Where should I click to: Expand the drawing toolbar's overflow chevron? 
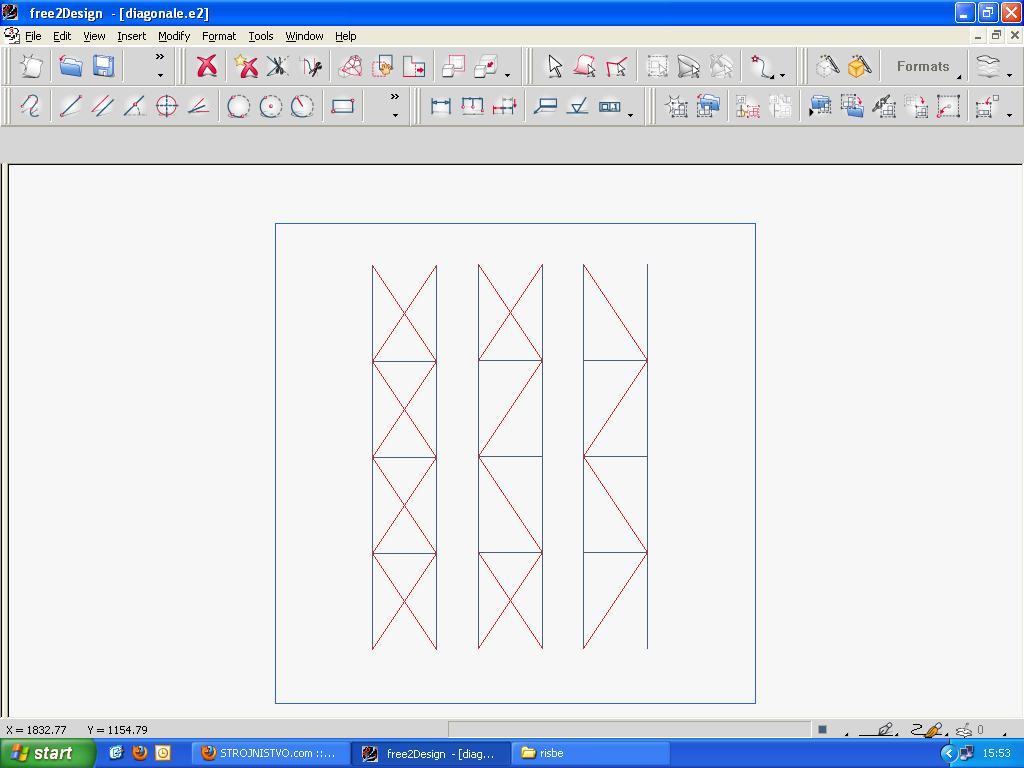pos(394,97)
